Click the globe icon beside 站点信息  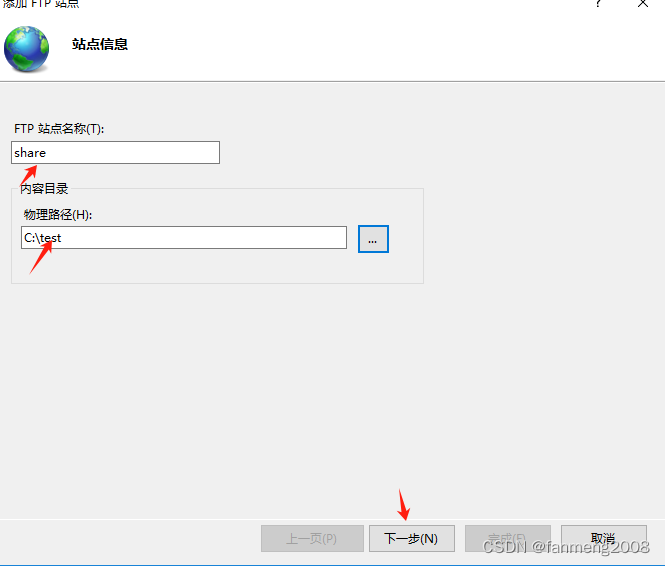point(26,49)
